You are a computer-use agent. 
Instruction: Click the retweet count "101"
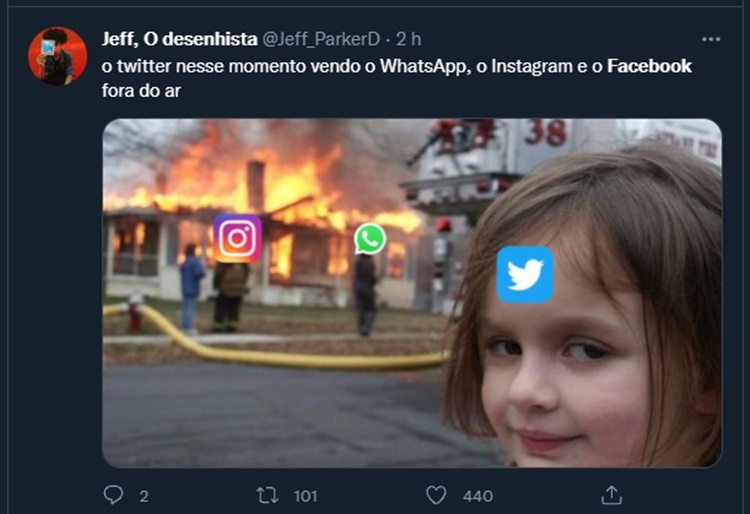(x=305, y=496)
